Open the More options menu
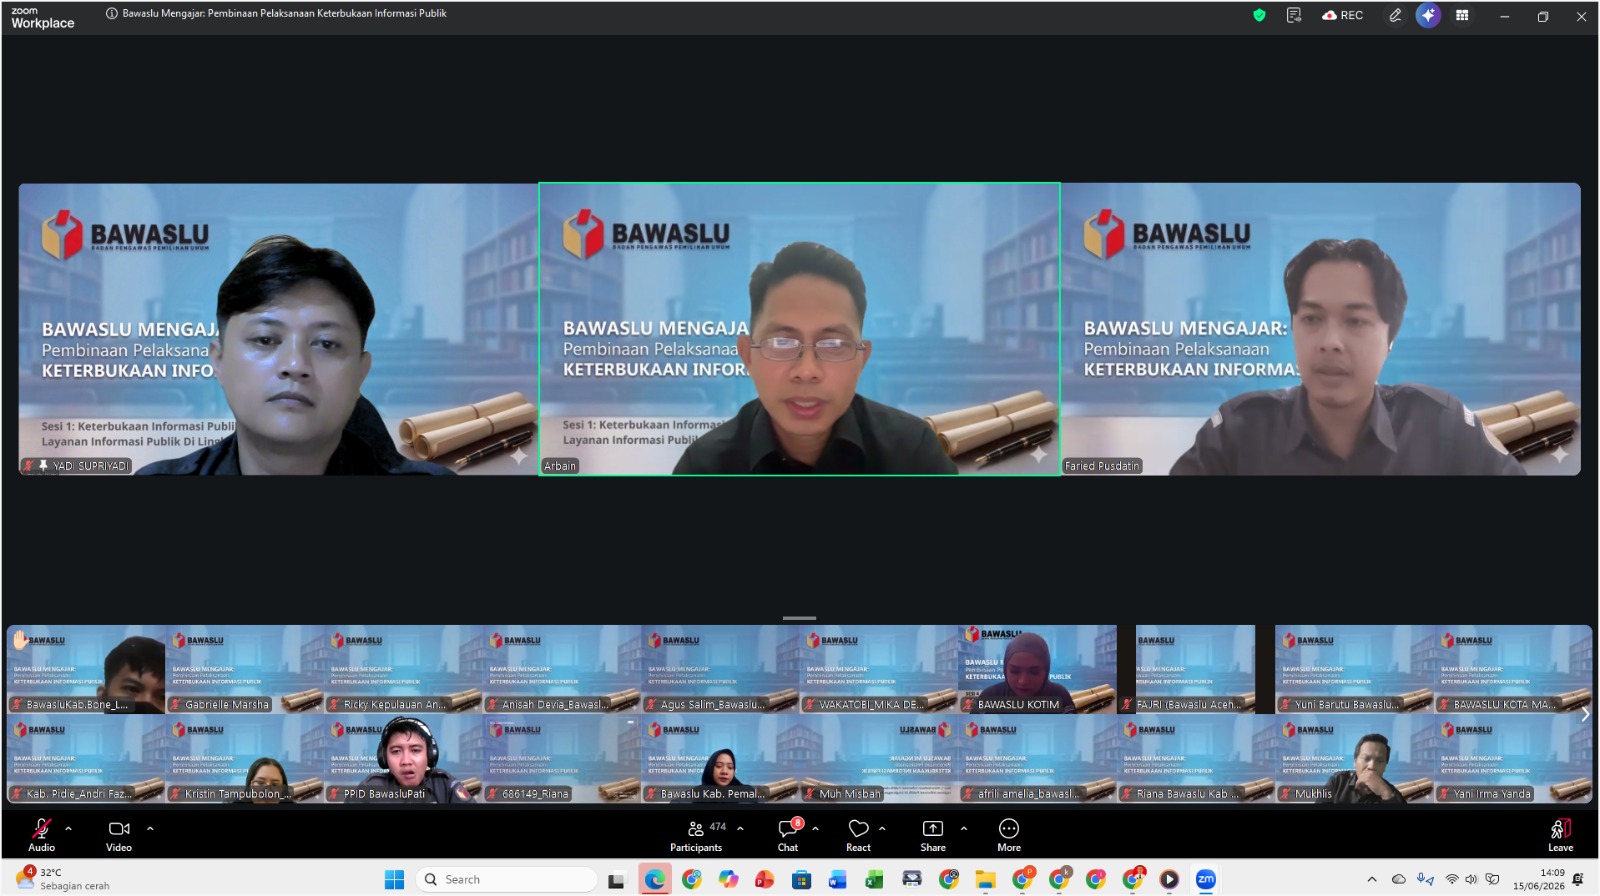Screen dimensions: 1600x896 pos(1009,835)
